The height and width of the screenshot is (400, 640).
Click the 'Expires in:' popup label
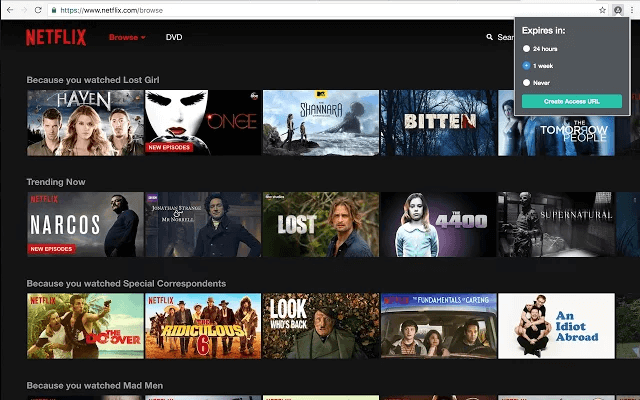(544, 31)
